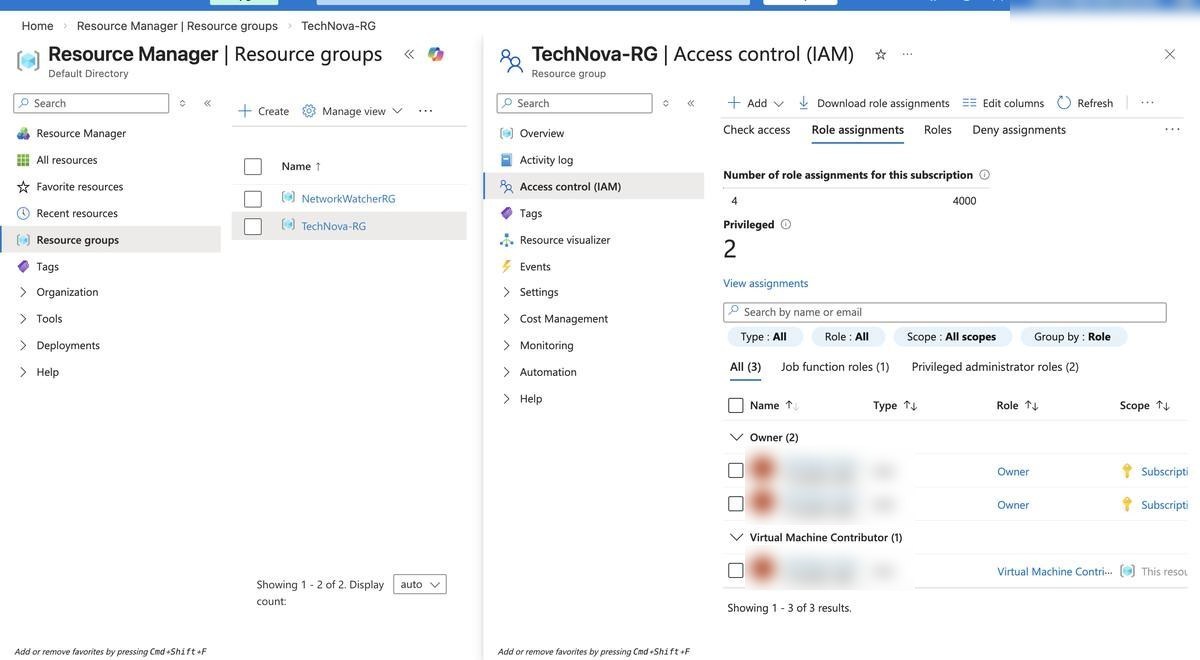
Task: Open the Add dropdown in IAM toolbar
Action: (756, 103)
